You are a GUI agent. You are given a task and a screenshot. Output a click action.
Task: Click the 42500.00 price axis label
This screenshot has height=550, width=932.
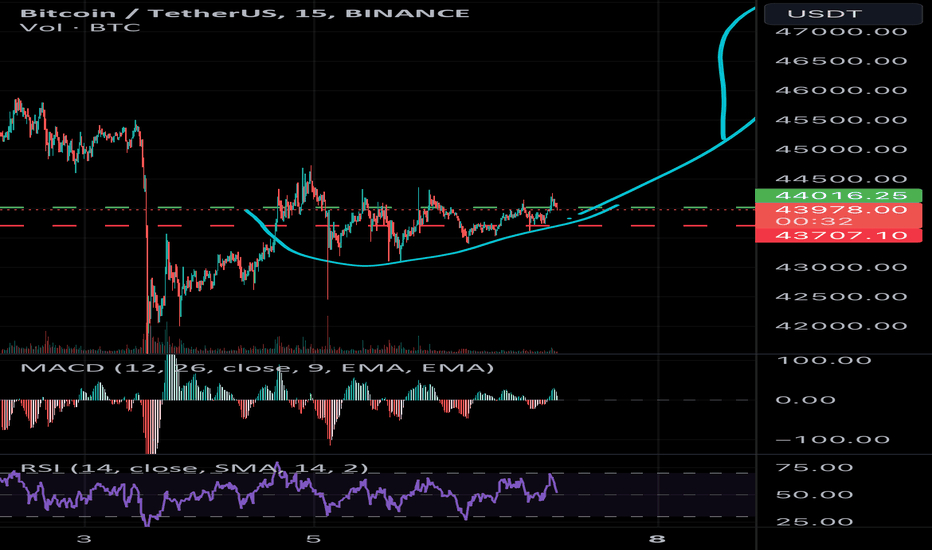point(840,297)
